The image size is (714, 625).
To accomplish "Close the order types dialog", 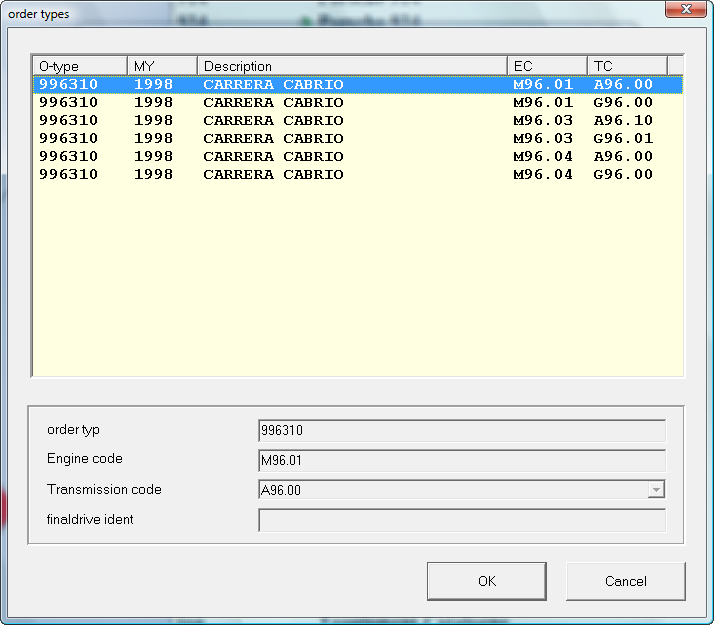I will click(686, 9).
